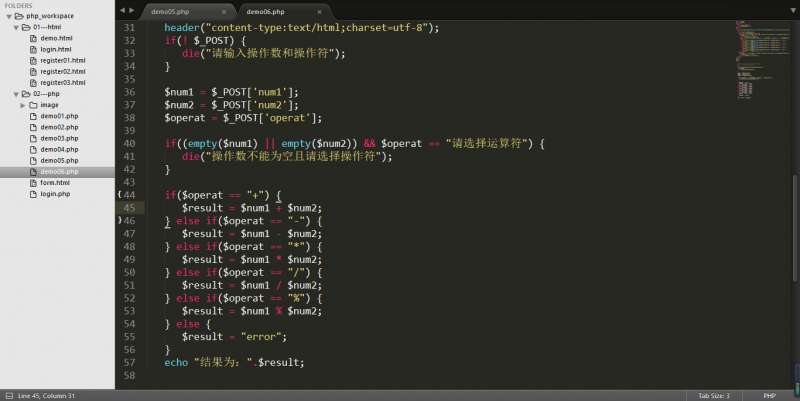800x401 pixels.
Task: Click the file icon next to form.html
Action: click(x=33, y=182)
